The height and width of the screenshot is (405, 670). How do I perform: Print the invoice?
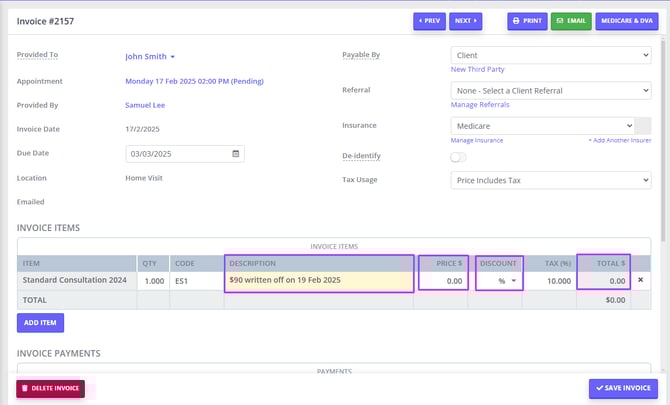point(526,20)
